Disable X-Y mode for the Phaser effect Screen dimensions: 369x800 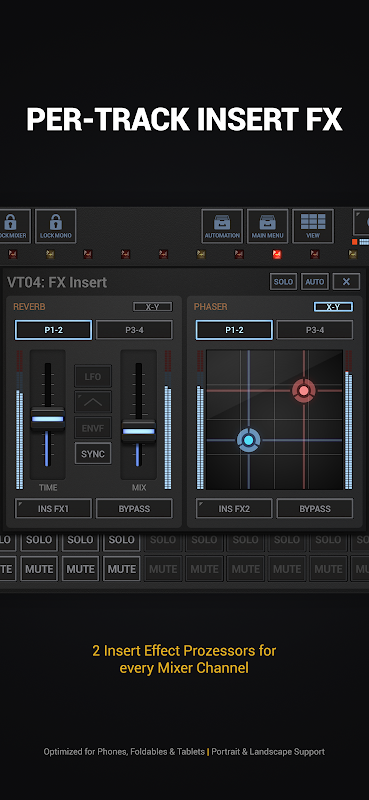(x=333, y=307)
